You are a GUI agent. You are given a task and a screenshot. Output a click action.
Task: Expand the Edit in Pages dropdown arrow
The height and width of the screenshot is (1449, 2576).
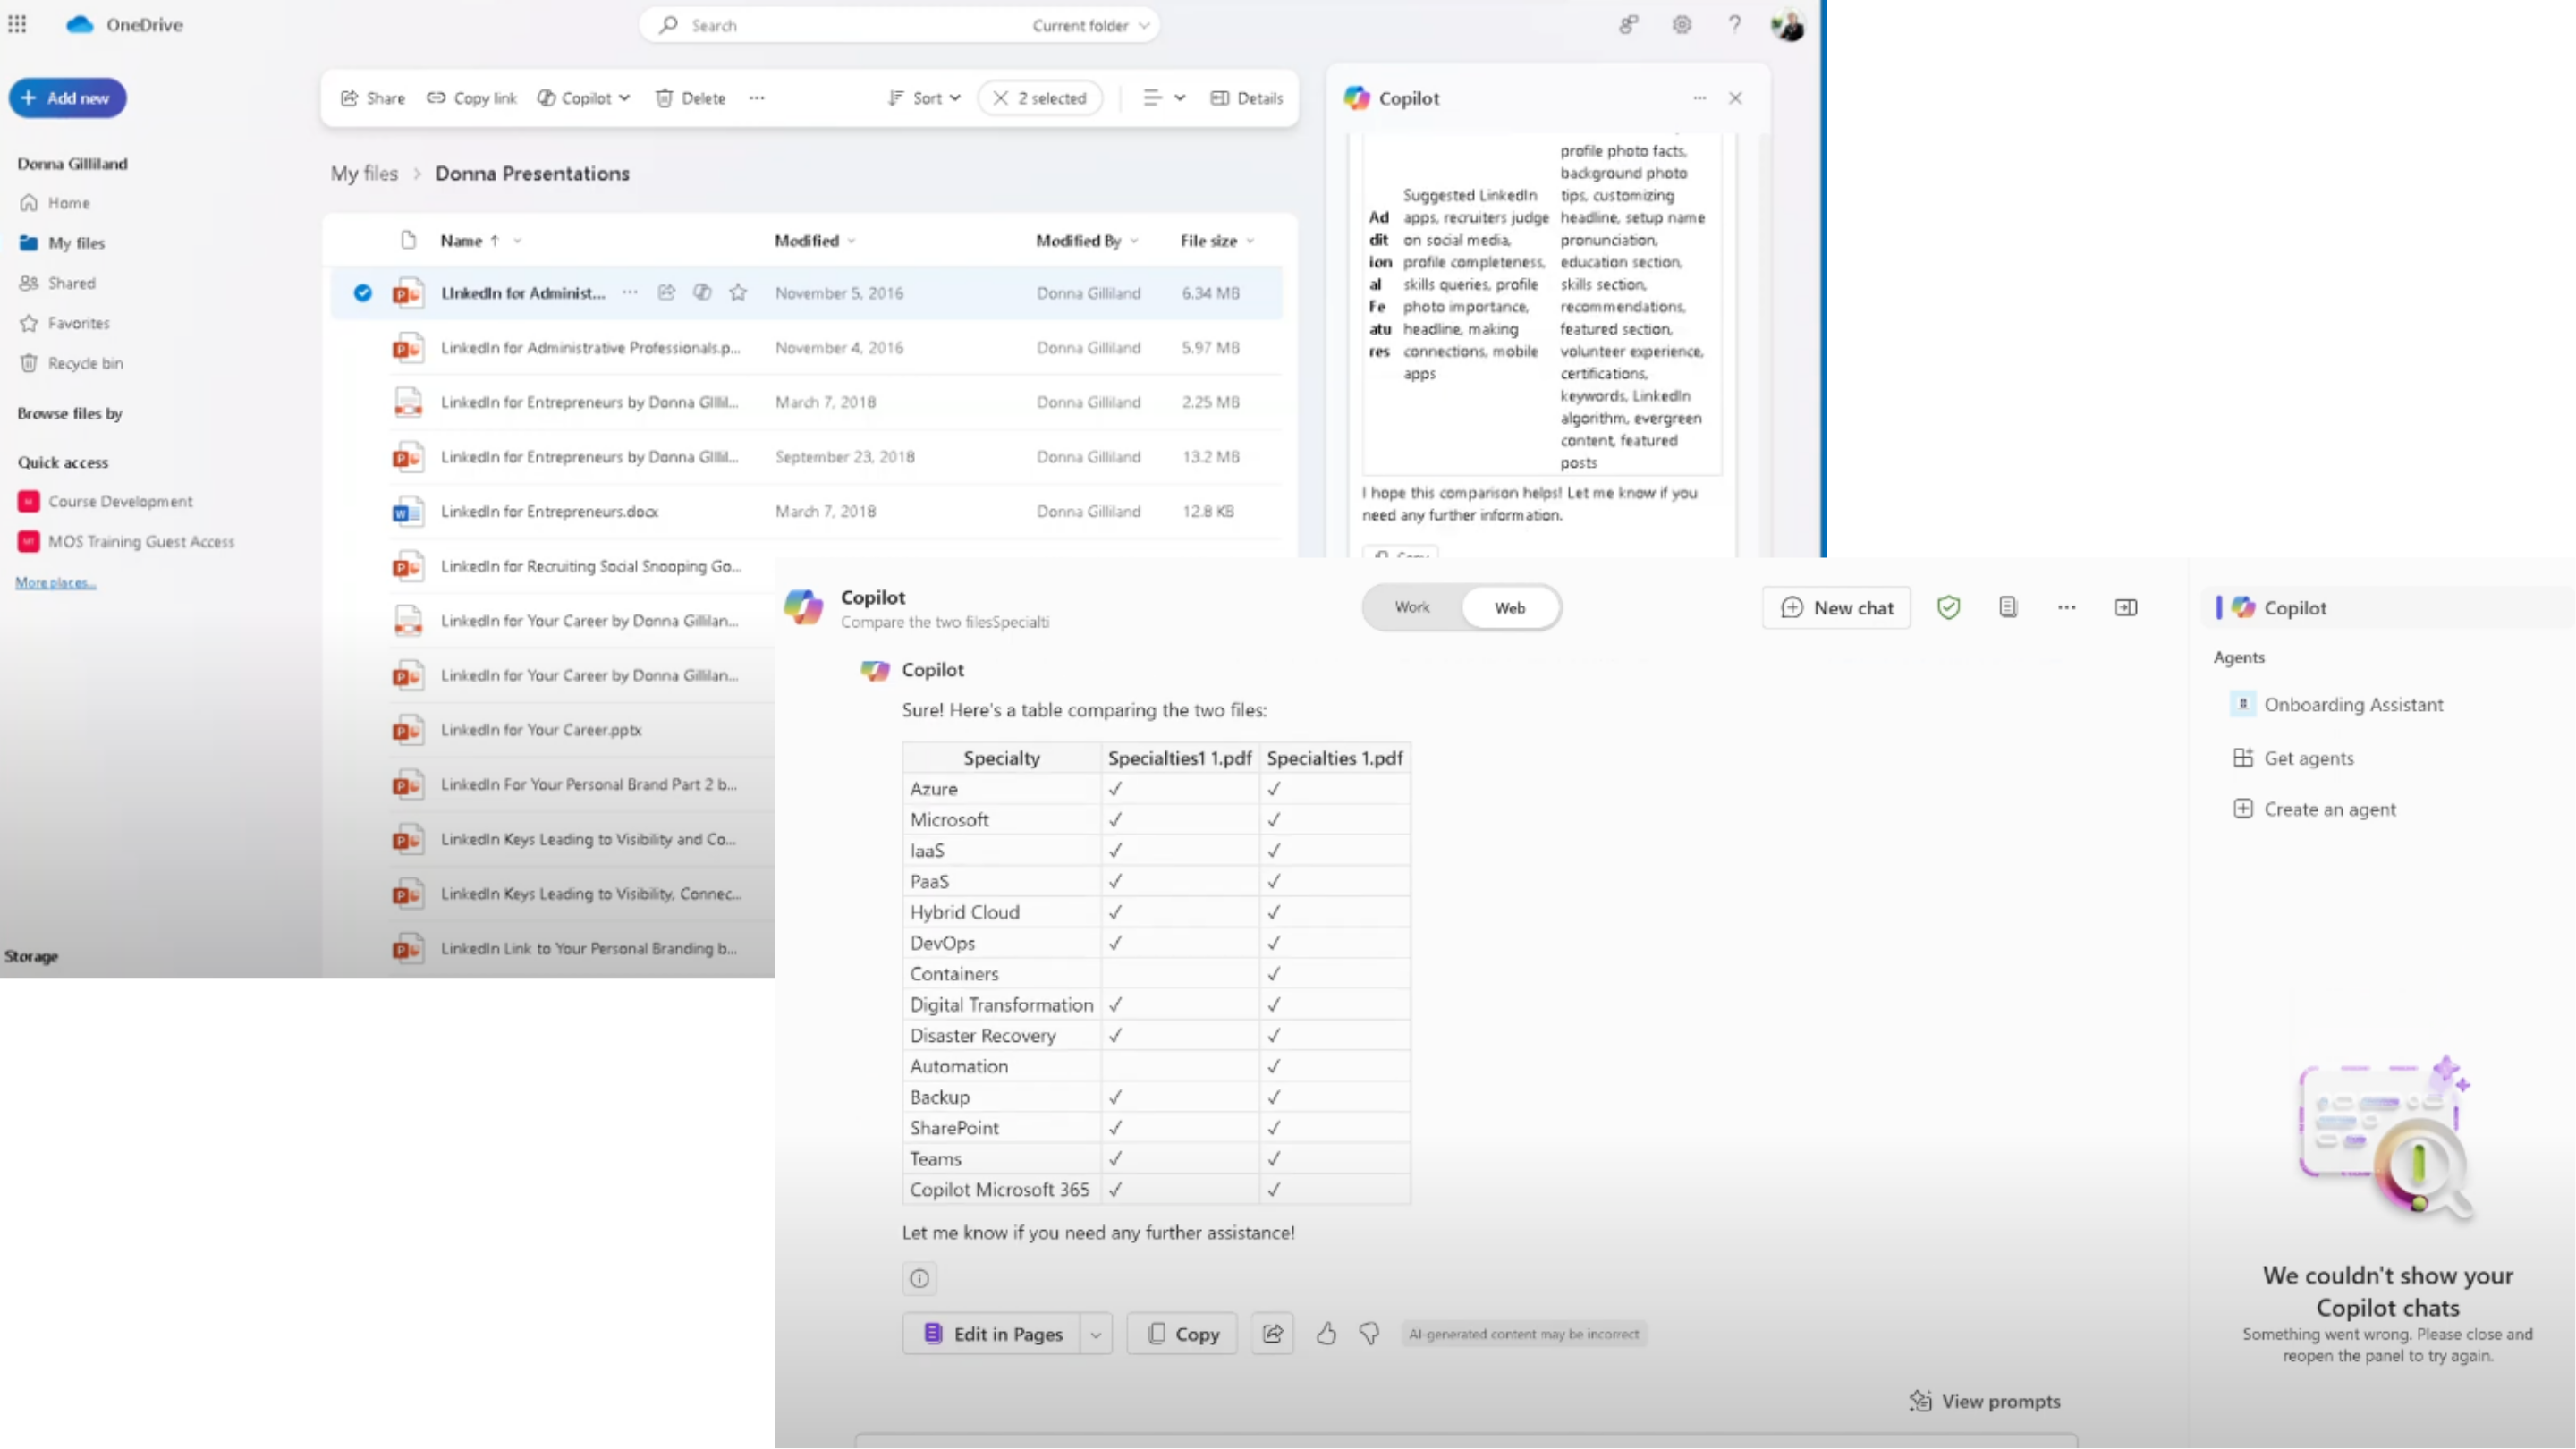[1096, 1334]
